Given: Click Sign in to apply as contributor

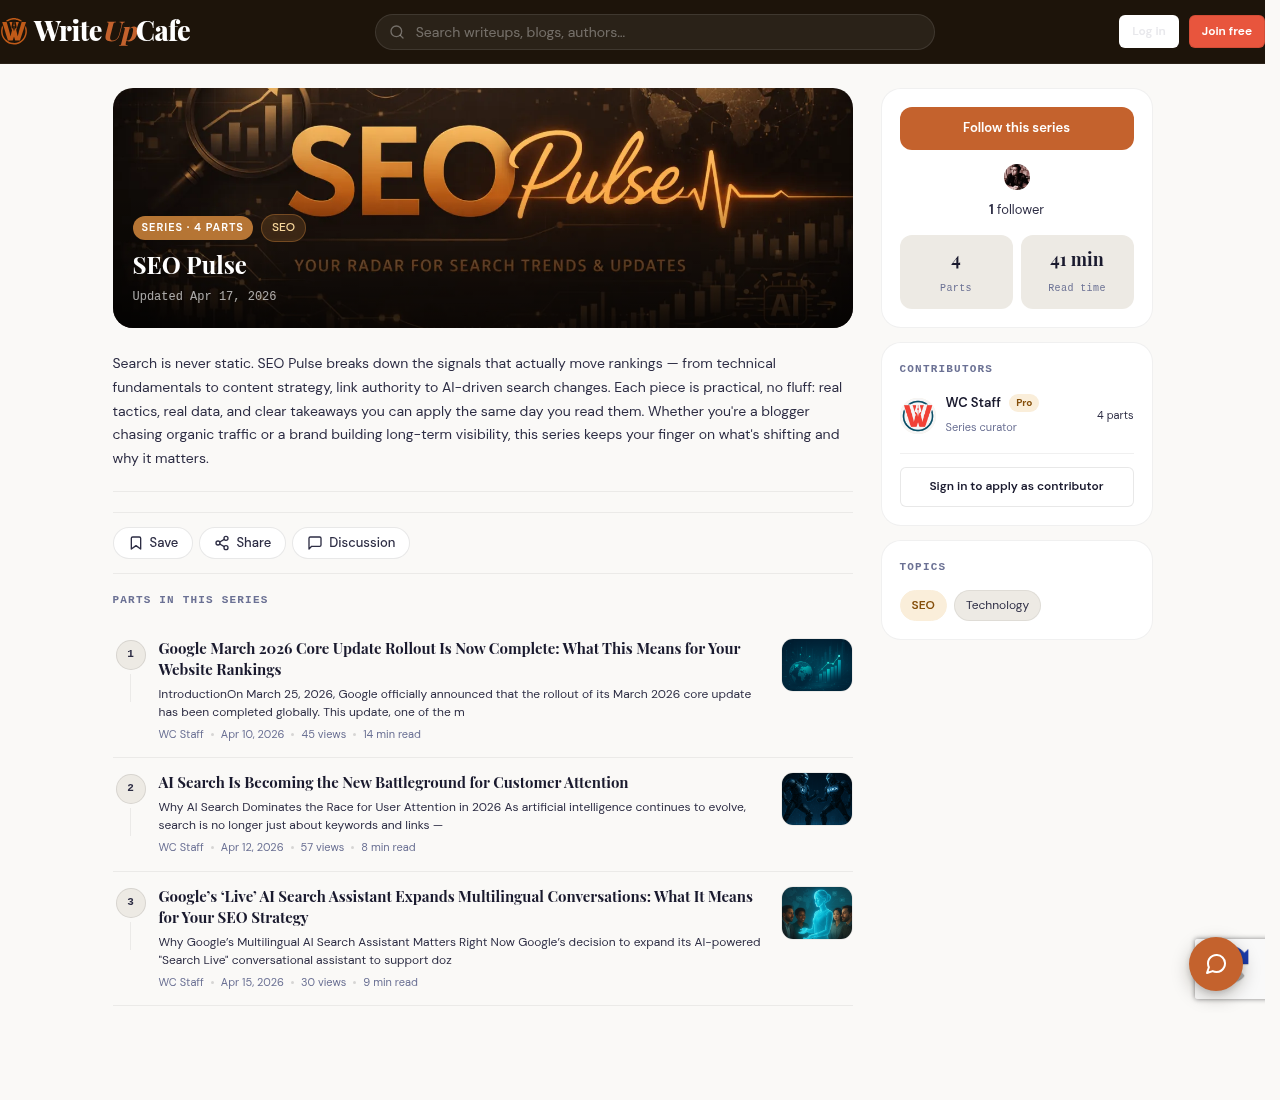Looking at the screenshot, I should pos(1016,487).
